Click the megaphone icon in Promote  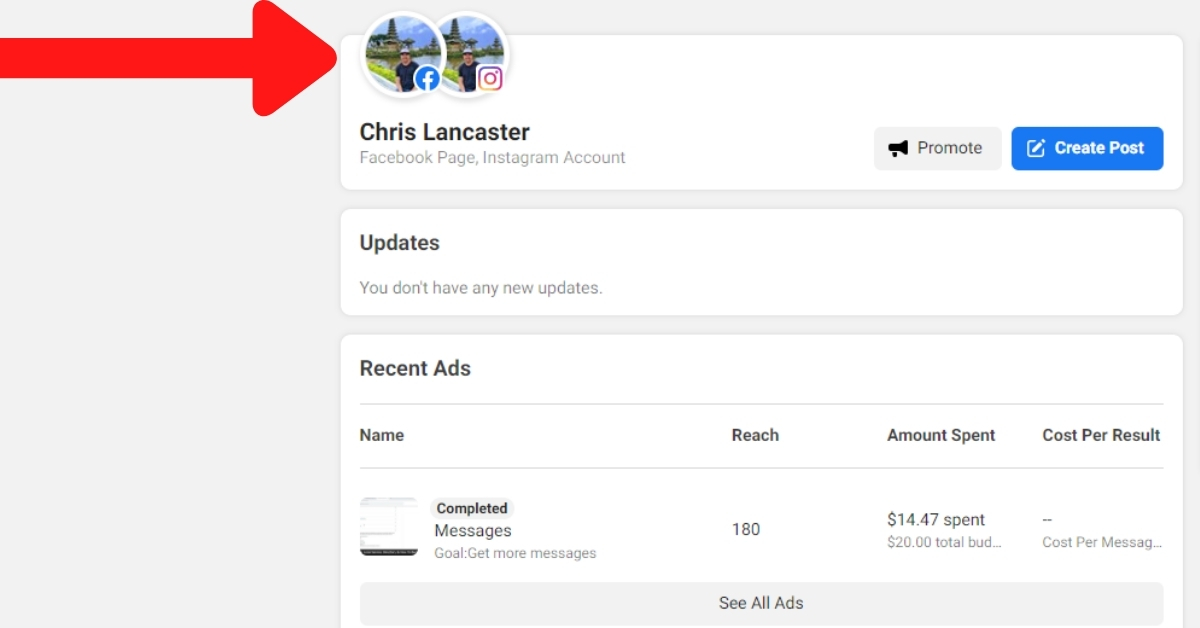[898, 148]
